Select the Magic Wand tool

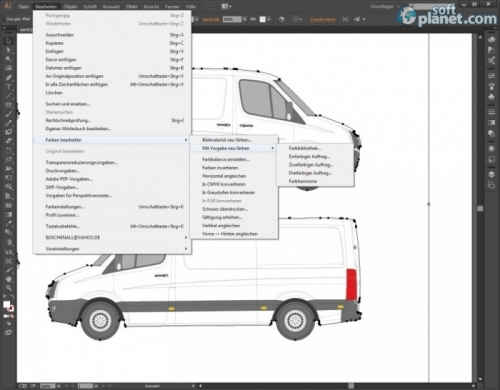coord(9,59)
